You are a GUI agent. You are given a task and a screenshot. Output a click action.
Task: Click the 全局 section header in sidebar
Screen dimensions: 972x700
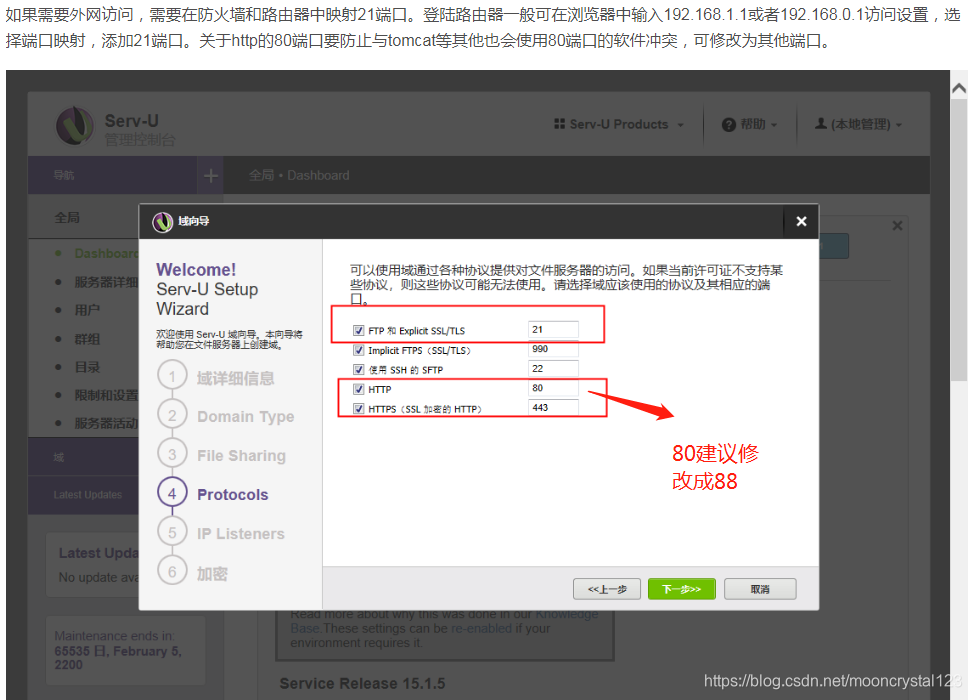(x=67, y=218)
